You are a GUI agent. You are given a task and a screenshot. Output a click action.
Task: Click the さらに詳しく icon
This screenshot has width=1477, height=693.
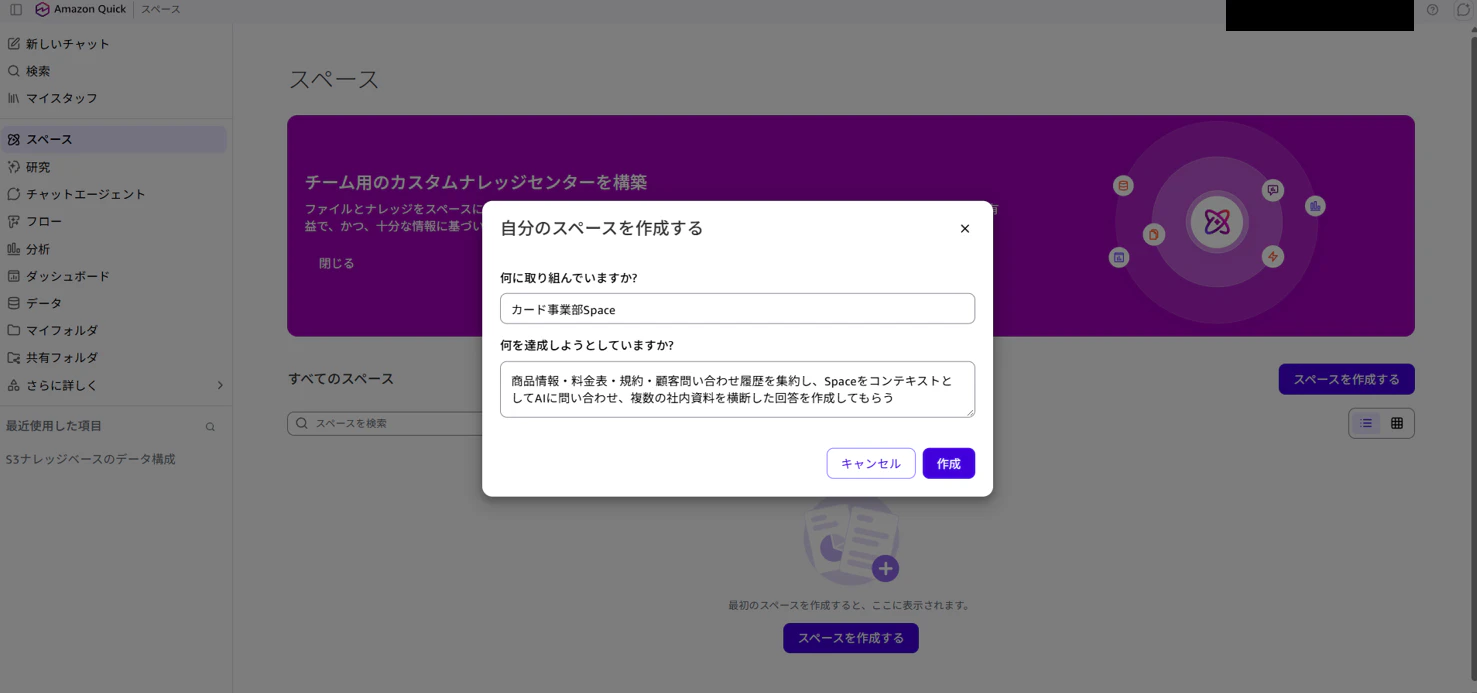tap(14, 385)
